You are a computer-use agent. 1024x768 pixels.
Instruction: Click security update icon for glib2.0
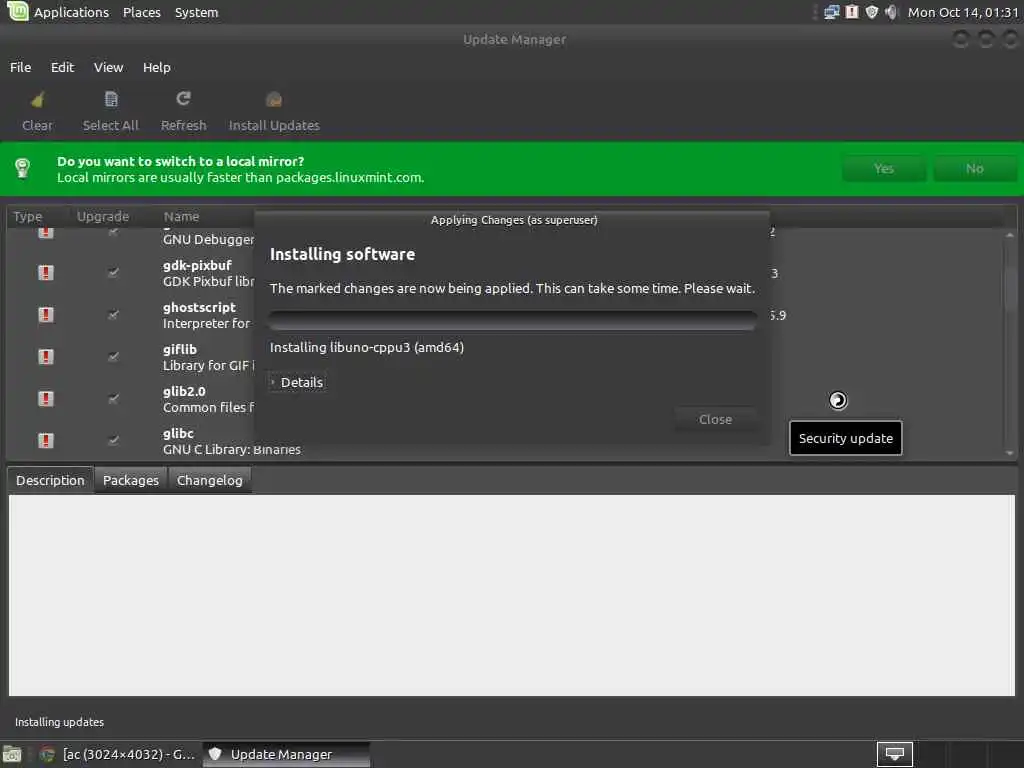pyautogui.click(x=46, y=398)
